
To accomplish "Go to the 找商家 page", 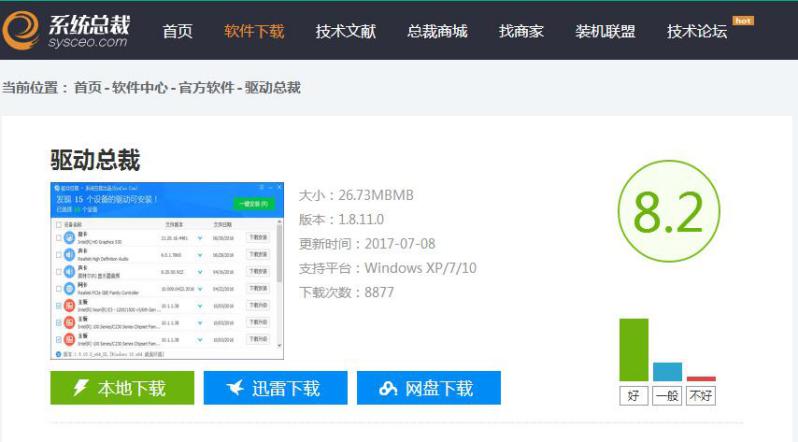I will click(521, 32).
